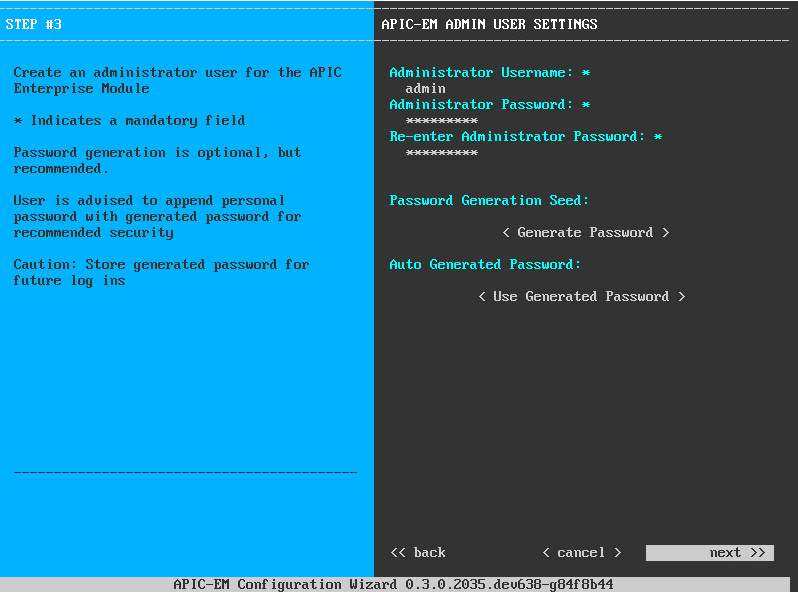Activate the Generate Password button
This screenshot has height=592, width=798.
point(585,233)
